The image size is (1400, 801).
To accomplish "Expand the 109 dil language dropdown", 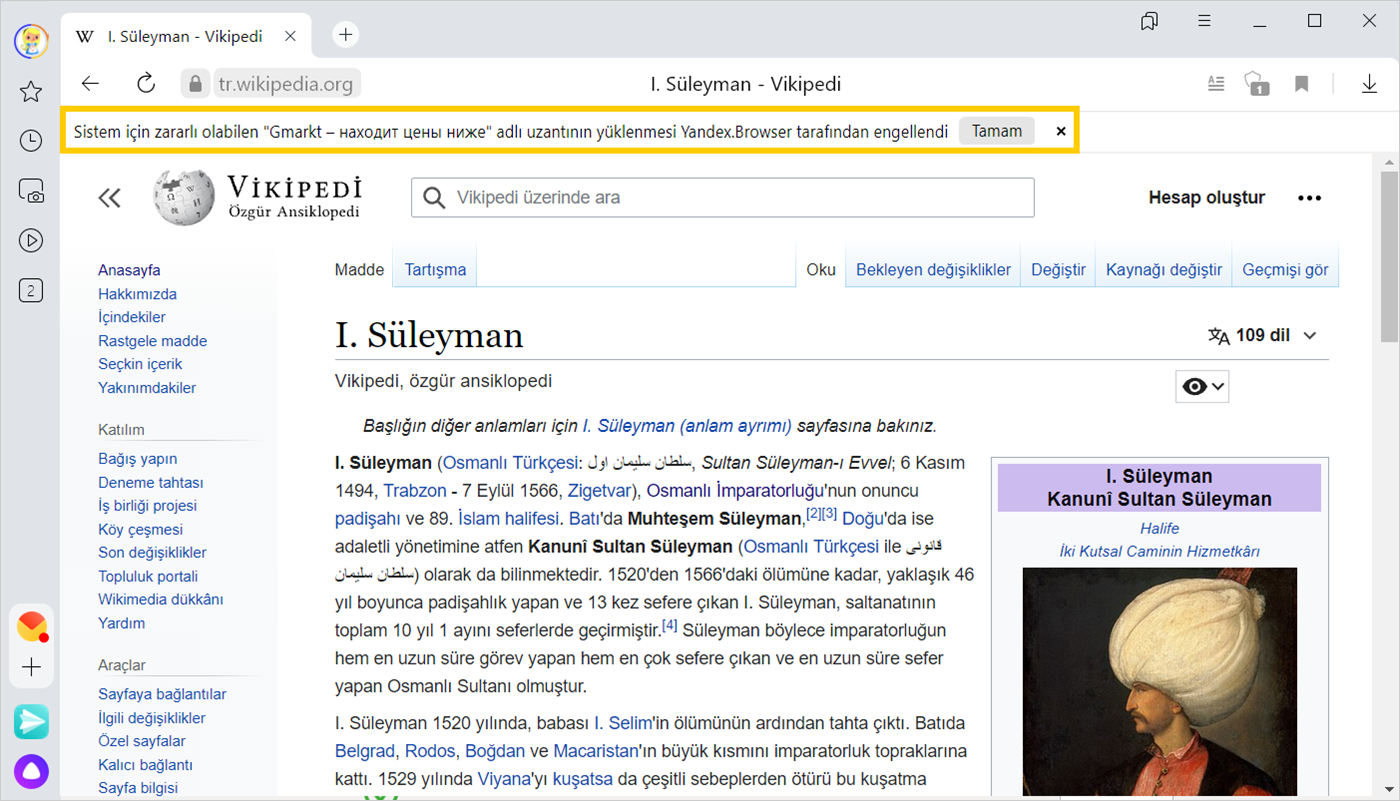I will tap(1262, 336).
